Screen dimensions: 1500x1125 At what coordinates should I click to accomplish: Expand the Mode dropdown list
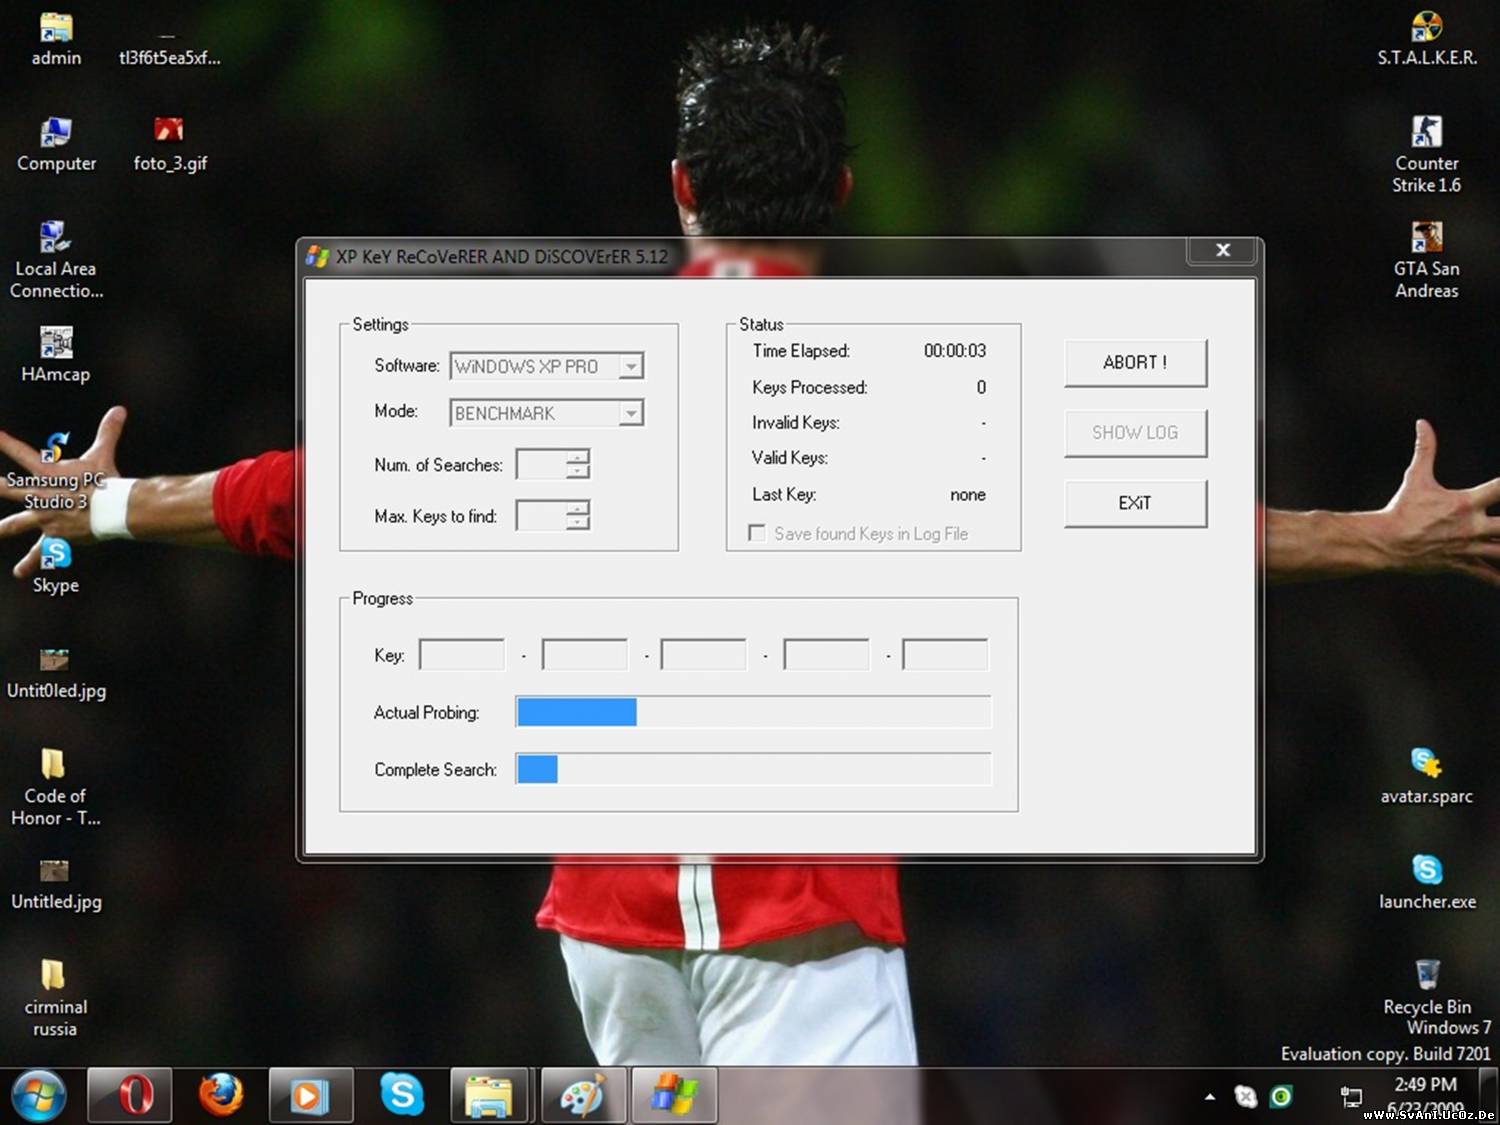click(x=630, y=413)
